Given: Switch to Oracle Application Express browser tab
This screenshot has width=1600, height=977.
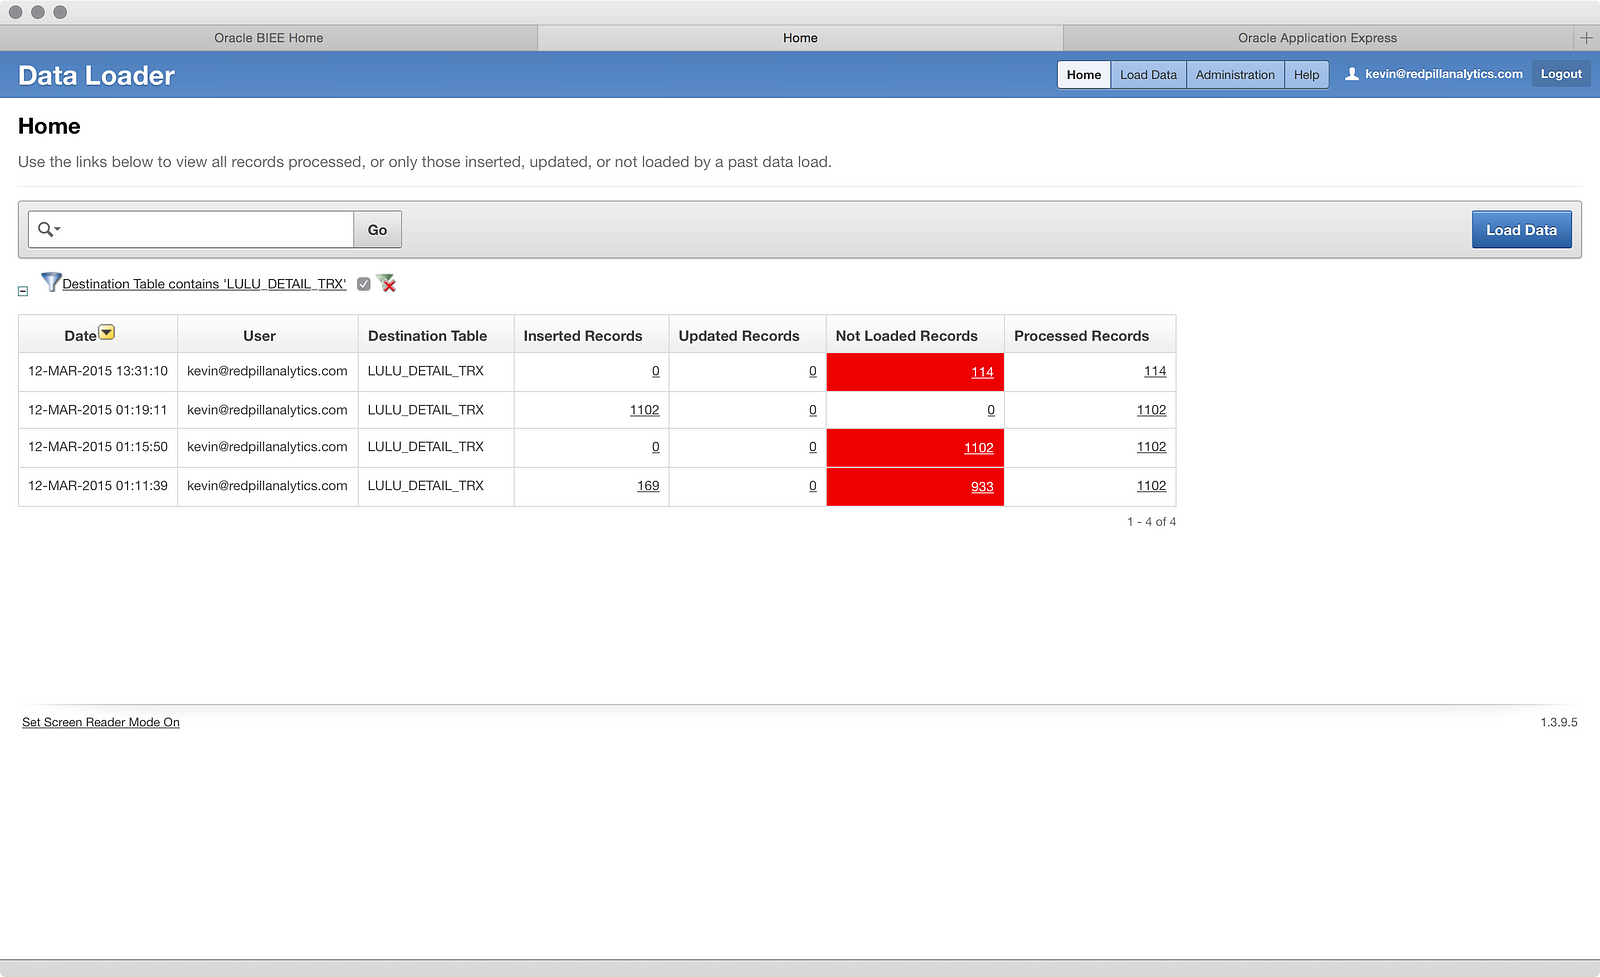Looking at the screenshot, I should 1317,38.
